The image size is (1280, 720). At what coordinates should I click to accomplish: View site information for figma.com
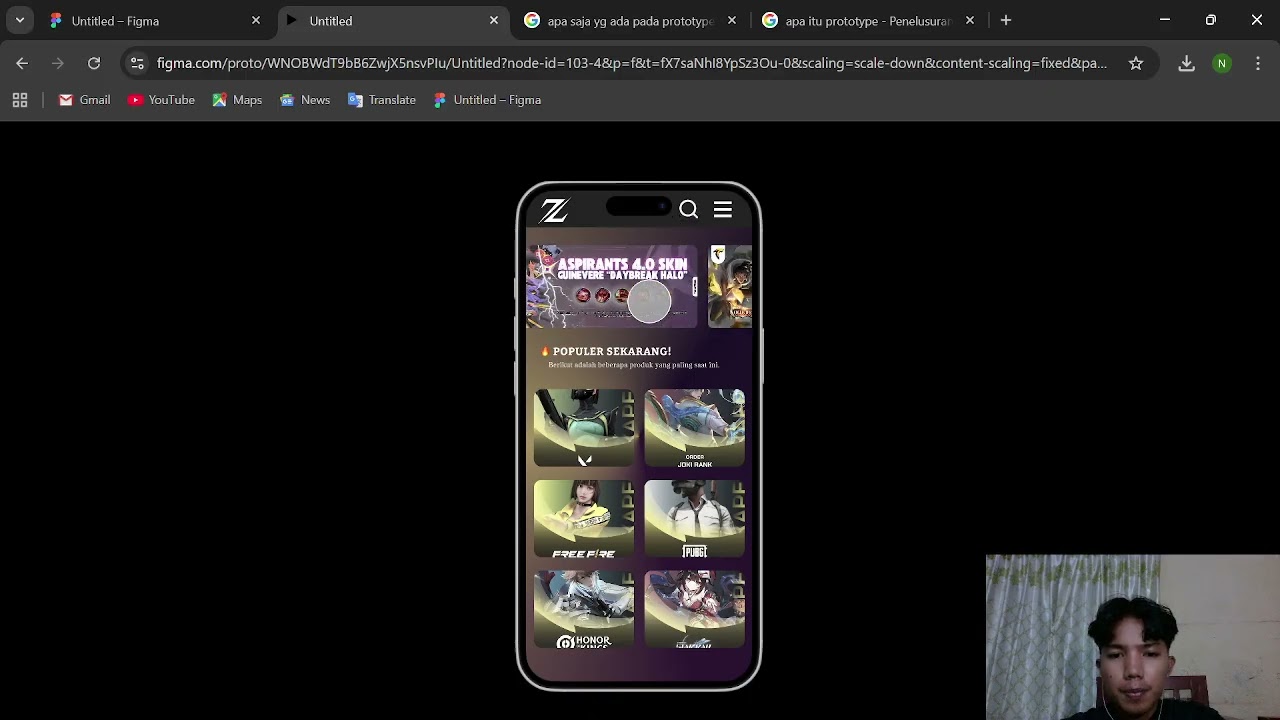pos(137,63)
